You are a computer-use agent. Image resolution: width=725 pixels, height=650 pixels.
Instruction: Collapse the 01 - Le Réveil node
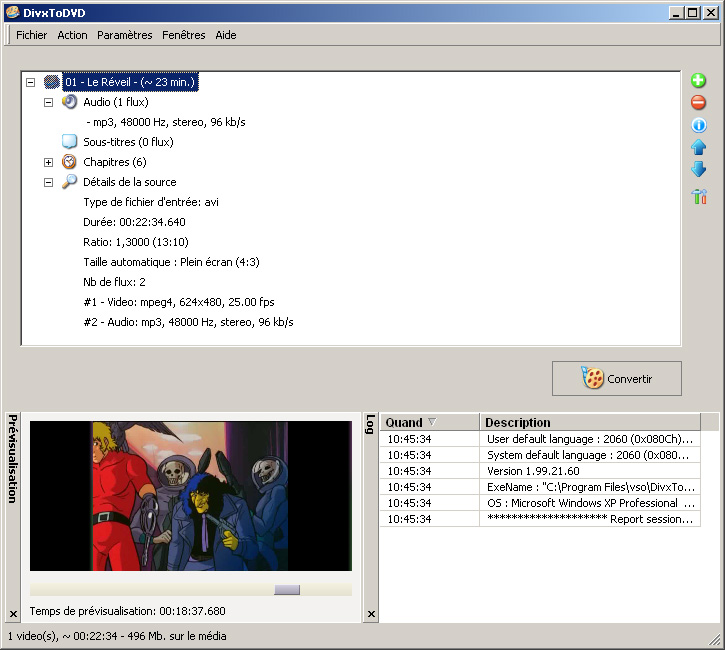click(x=31, y=82)
